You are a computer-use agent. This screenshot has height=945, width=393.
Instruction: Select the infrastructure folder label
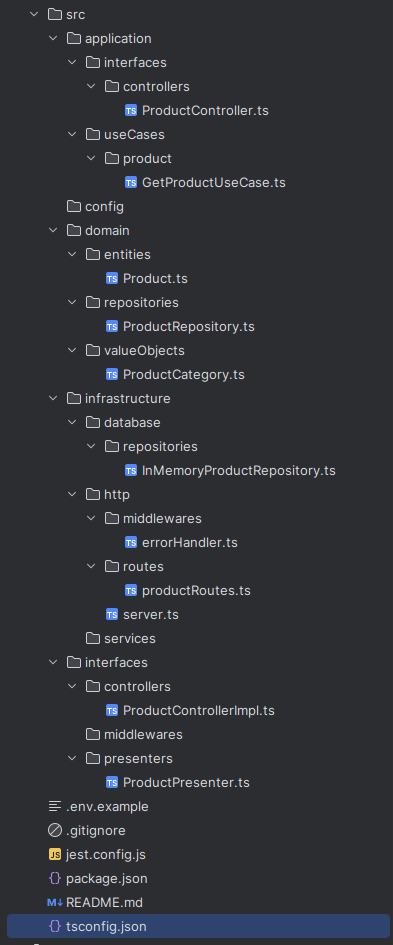(128, 398)
